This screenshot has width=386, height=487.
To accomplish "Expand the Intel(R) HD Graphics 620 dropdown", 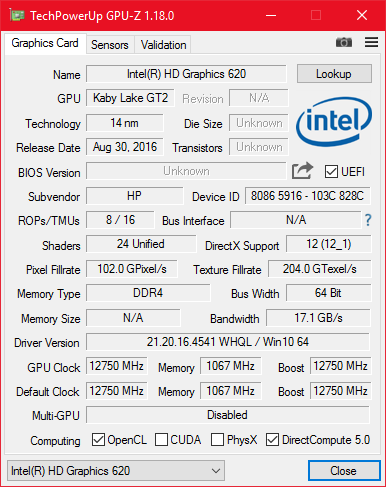I will [x=116, y=471].
